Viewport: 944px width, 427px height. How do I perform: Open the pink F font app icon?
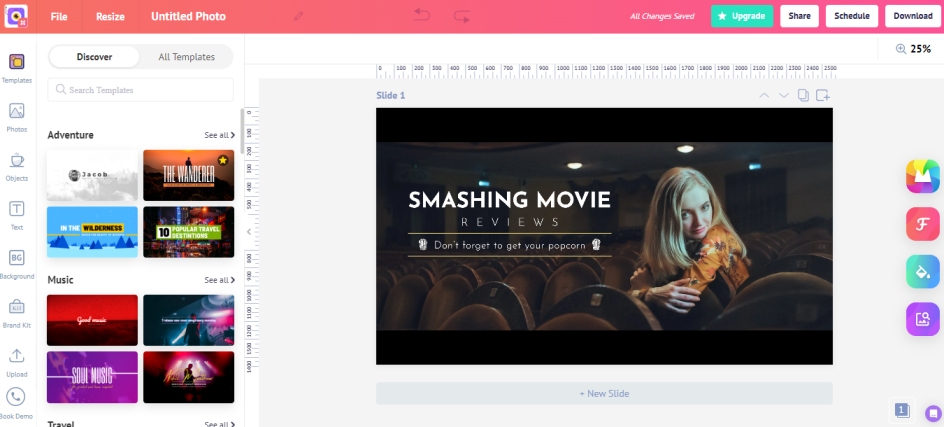click(922, 224)
